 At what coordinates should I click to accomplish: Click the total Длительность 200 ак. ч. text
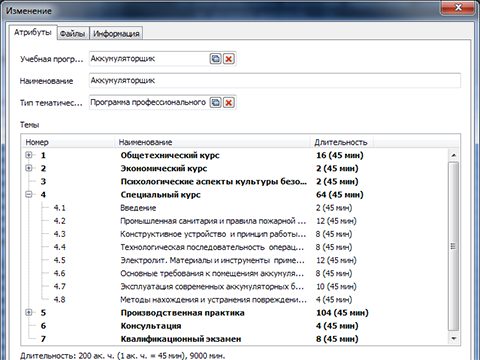point(123,356)
